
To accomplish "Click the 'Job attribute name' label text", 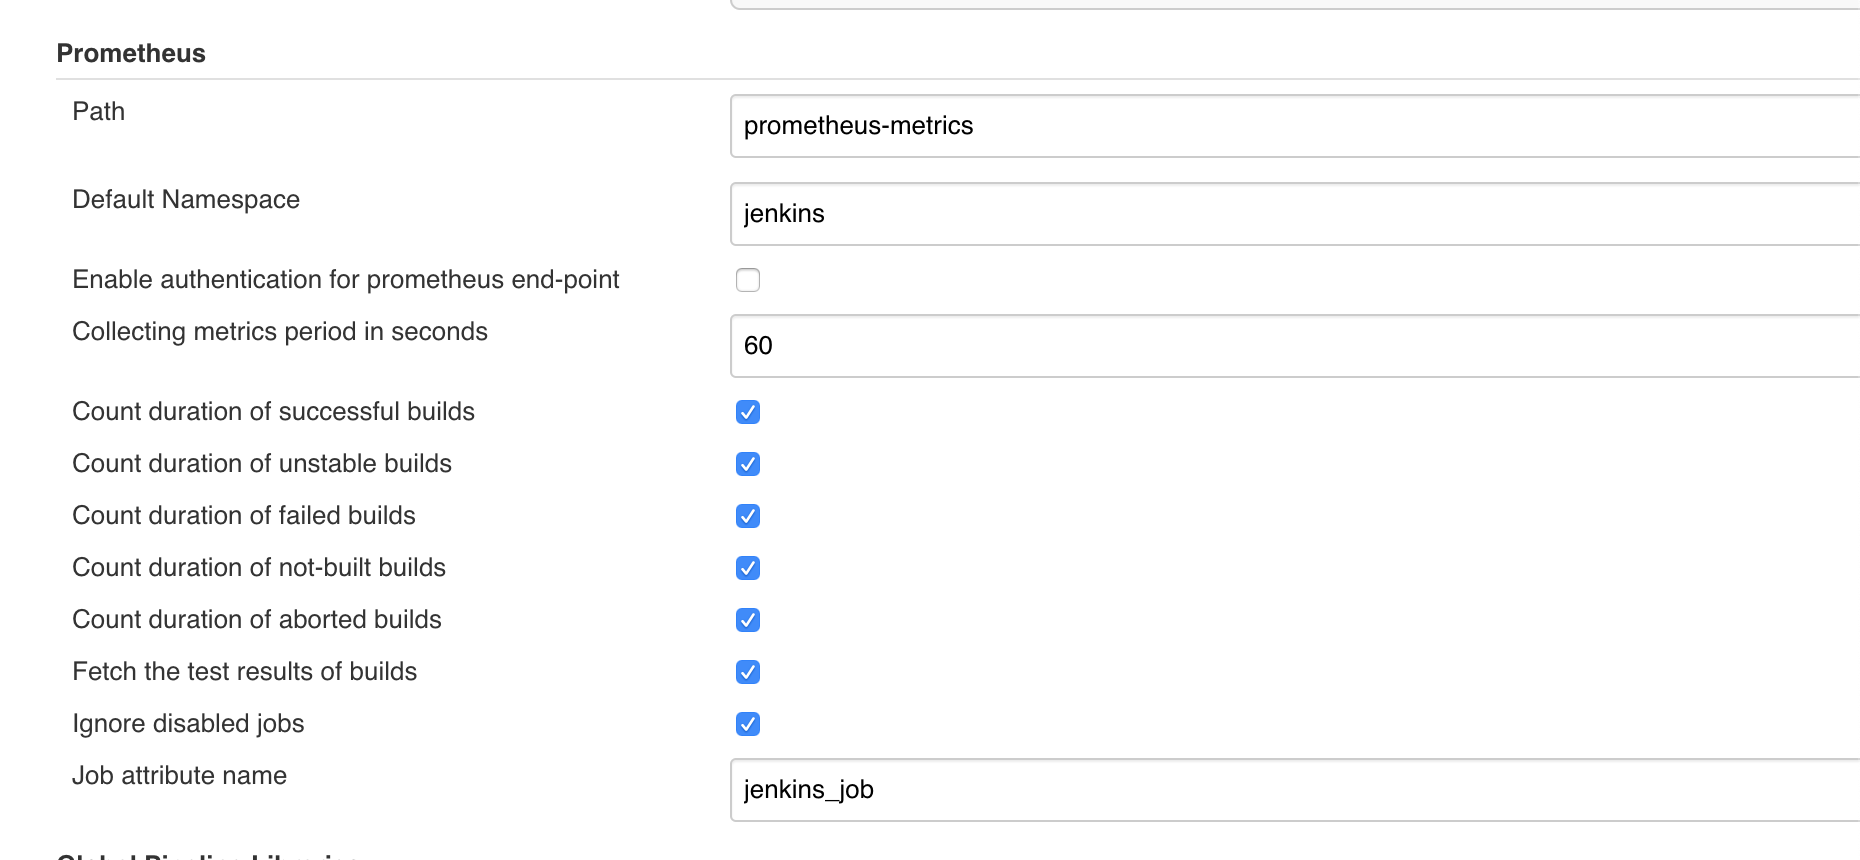I will coord(180,775).
